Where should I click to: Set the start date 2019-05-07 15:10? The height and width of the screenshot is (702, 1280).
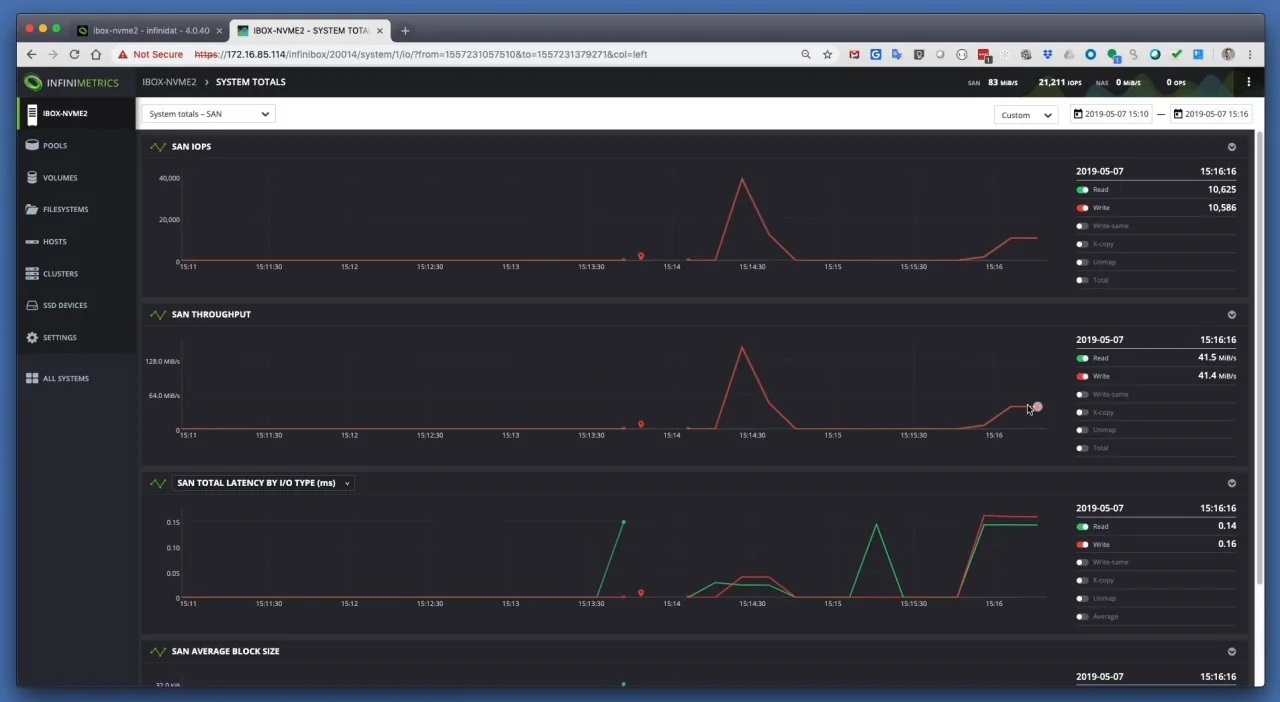[x=1110, y=114]
